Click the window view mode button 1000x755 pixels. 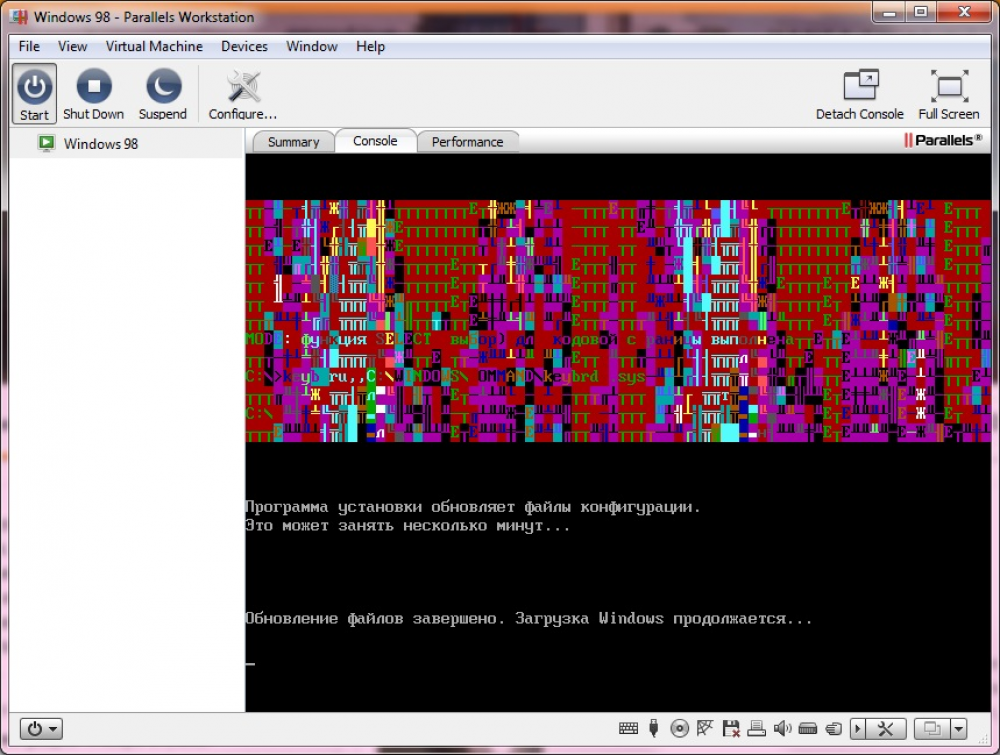pyautogui.click(x=932, y=728)
